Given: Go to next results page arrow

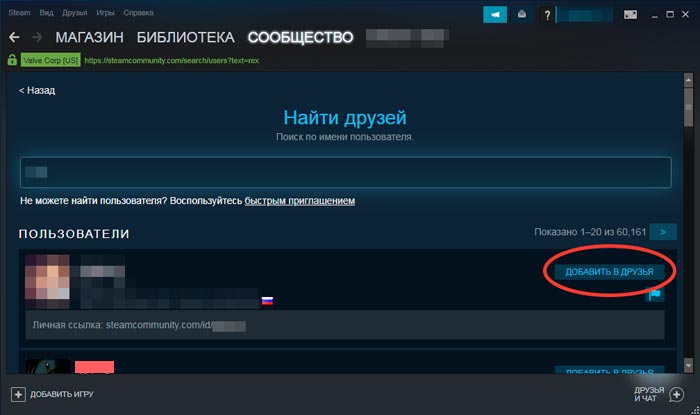Looking at the screenshot, I should coord(663,232).
